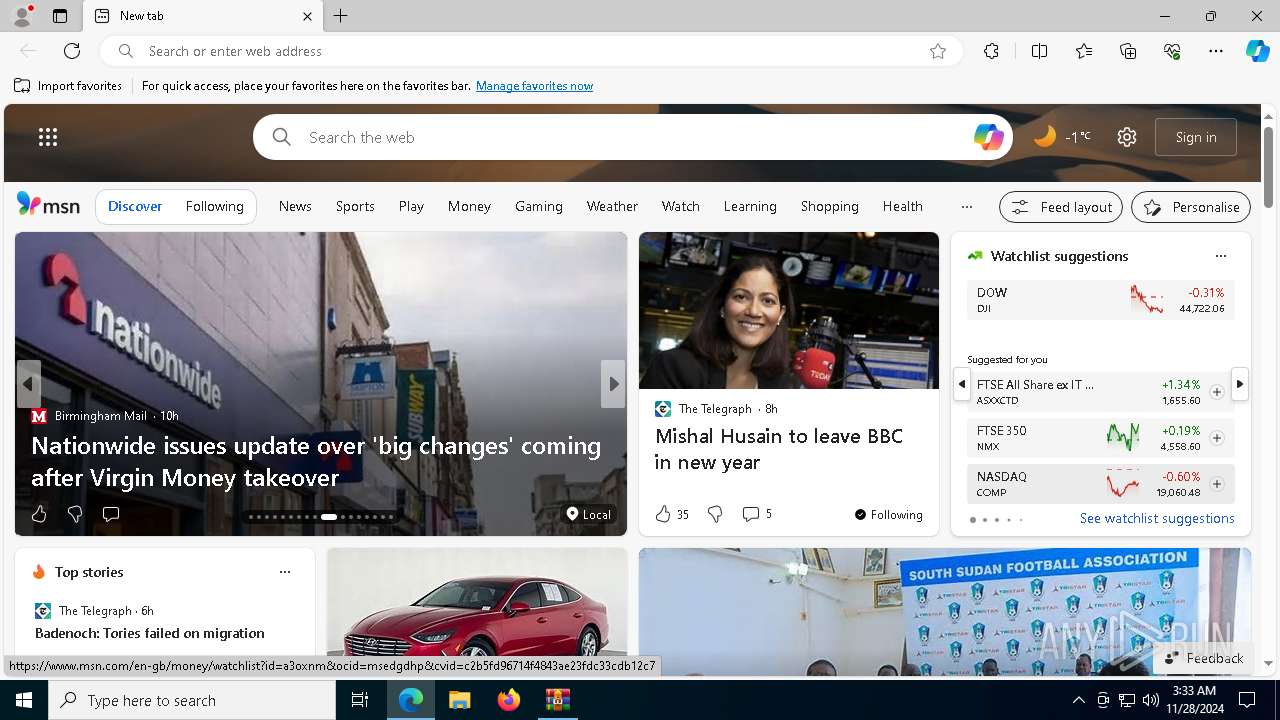Open Browser essentials heart icon
Viewport: 1280px width, 720px height.
coord(1172,51)
